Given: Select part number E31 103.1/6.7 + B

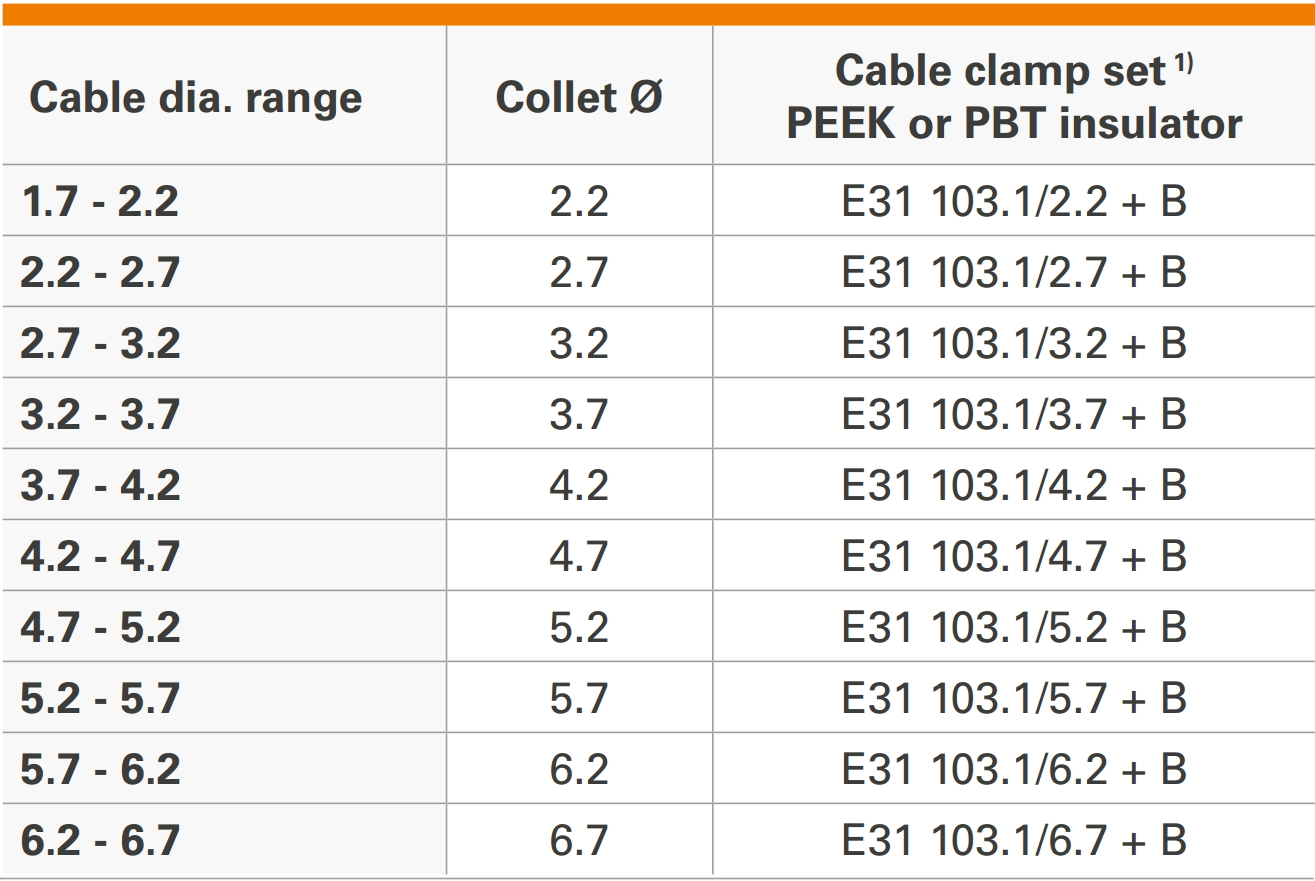Looking at the screenshot, I should pyautogui.click(x=1014, y=841).
